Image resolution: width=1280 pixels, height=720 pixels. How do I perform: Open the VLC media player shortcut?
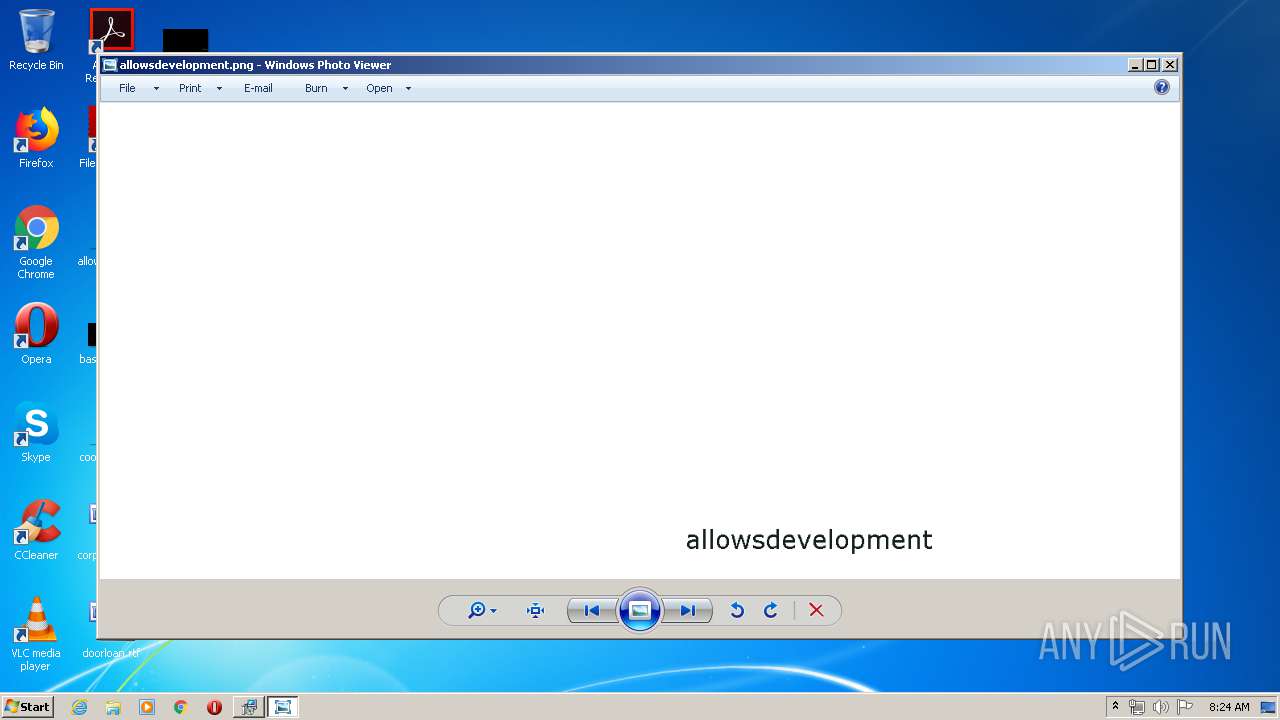point(36,634)
